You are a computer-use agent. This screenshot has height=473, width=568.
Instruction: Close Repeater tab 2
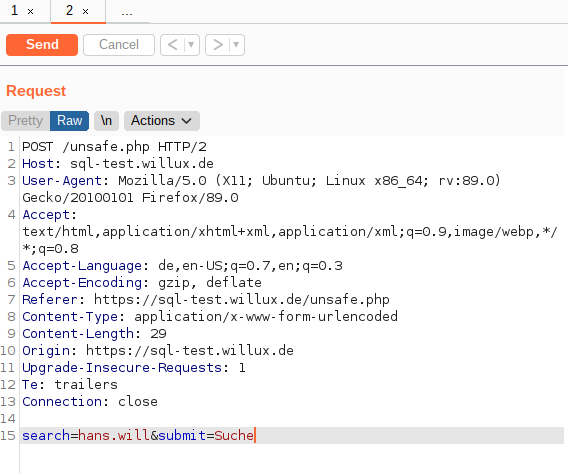pyautogui.click(x=85, y=12)
